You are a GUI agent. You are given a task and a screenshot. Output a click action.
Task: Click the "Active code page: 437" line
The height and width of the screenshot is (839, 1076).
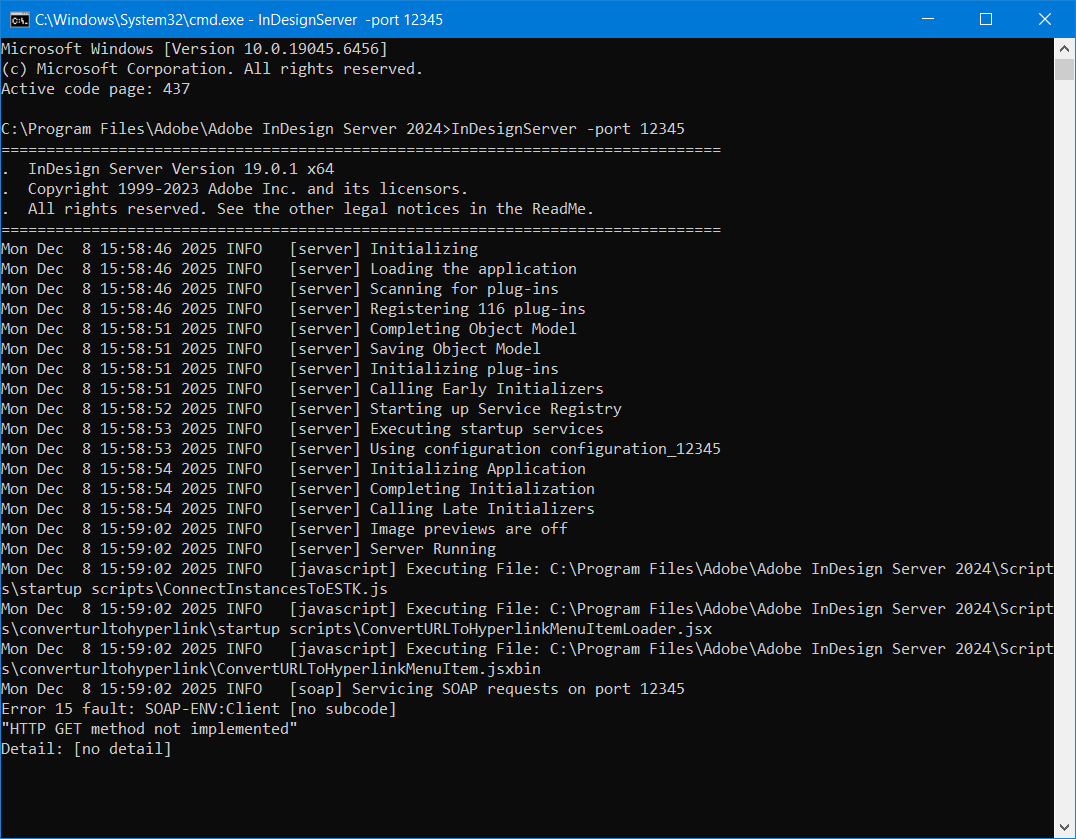(95, 89)
